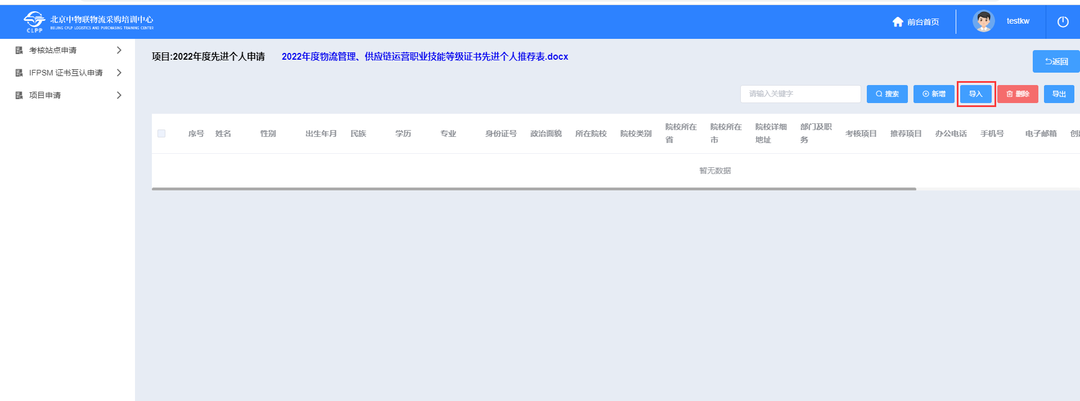Open the 项目申请 menu item
Image resolution: width=1080 pixels, height=401 pixels.
pyautogui.click(x=68, y=95)
